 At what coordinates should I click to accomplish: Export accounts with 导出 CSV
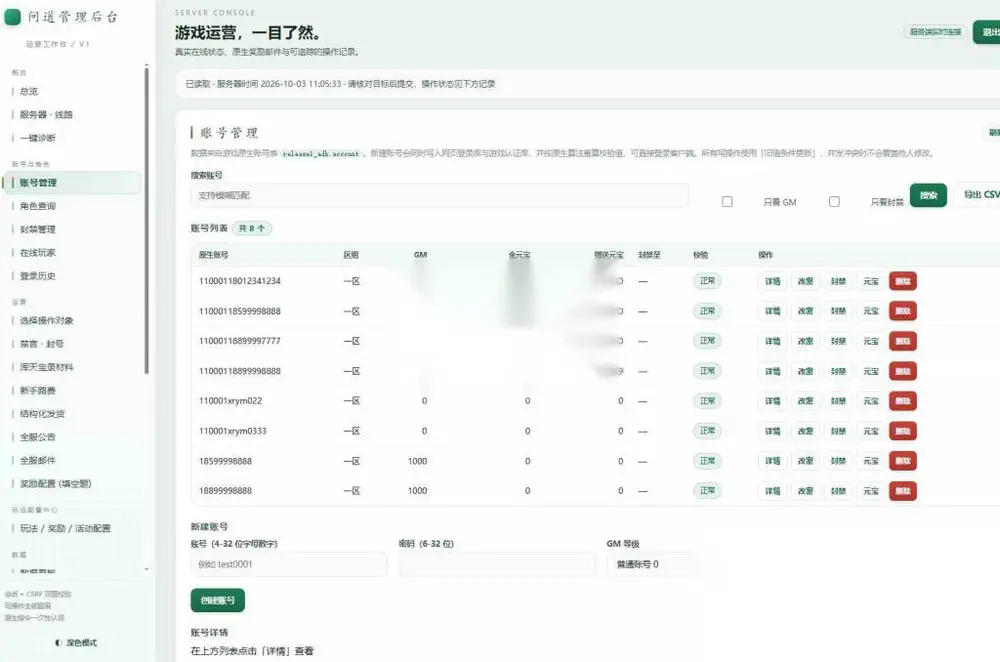click(980, 195)
